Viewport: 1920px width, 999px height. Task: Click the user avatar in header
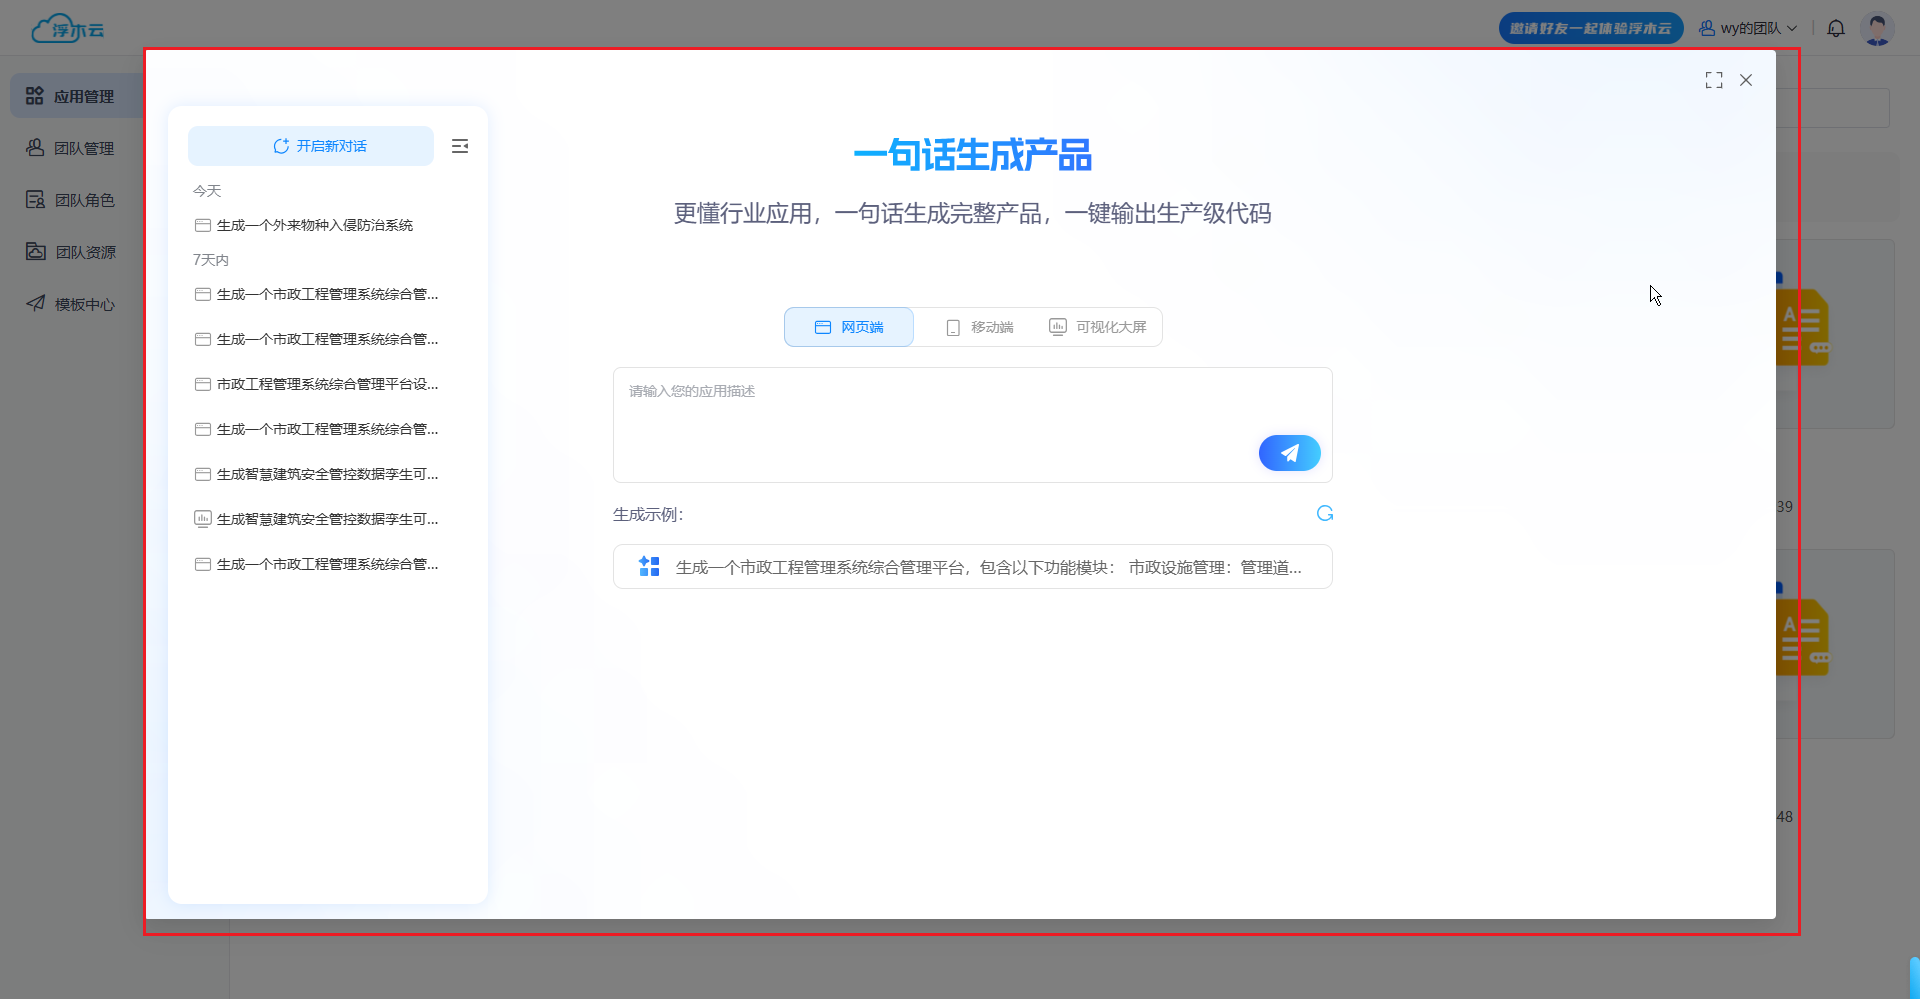click(x=1877, y=28)
